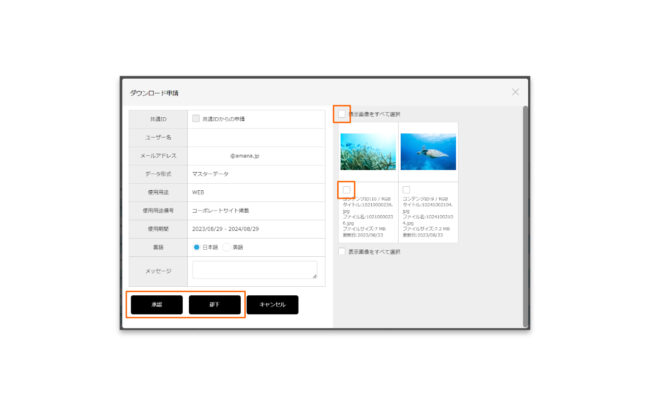Open the coral reef thumbnail

(x=368, y=151)
